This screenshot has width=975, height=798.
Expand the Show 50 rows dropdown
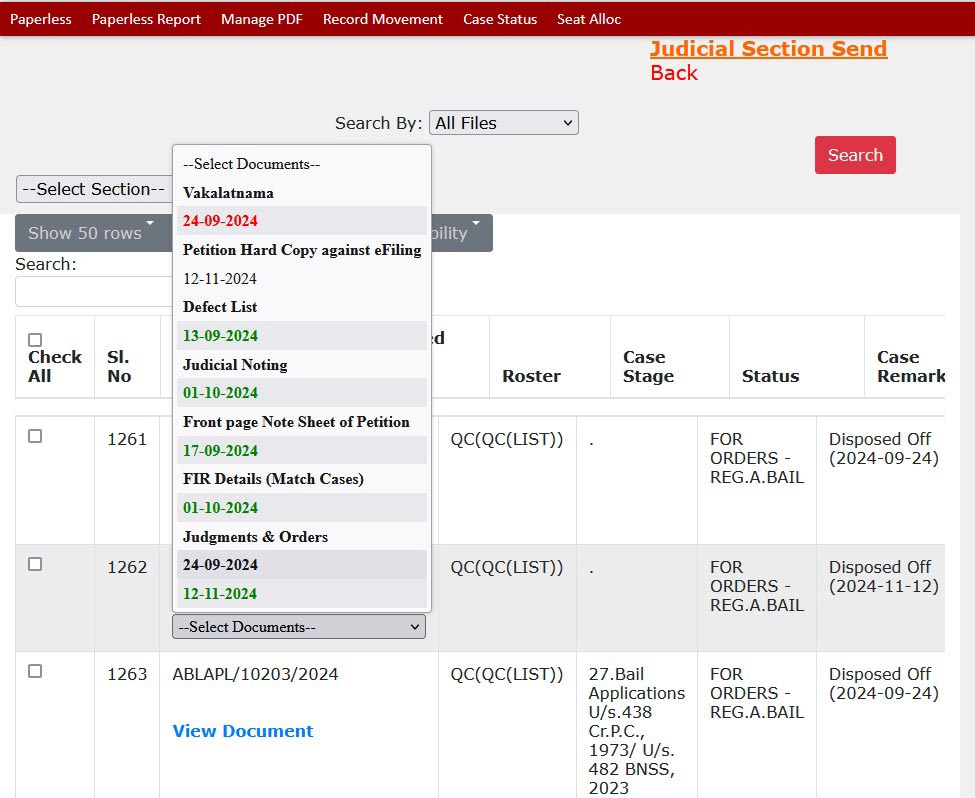[x=90, y=233]
